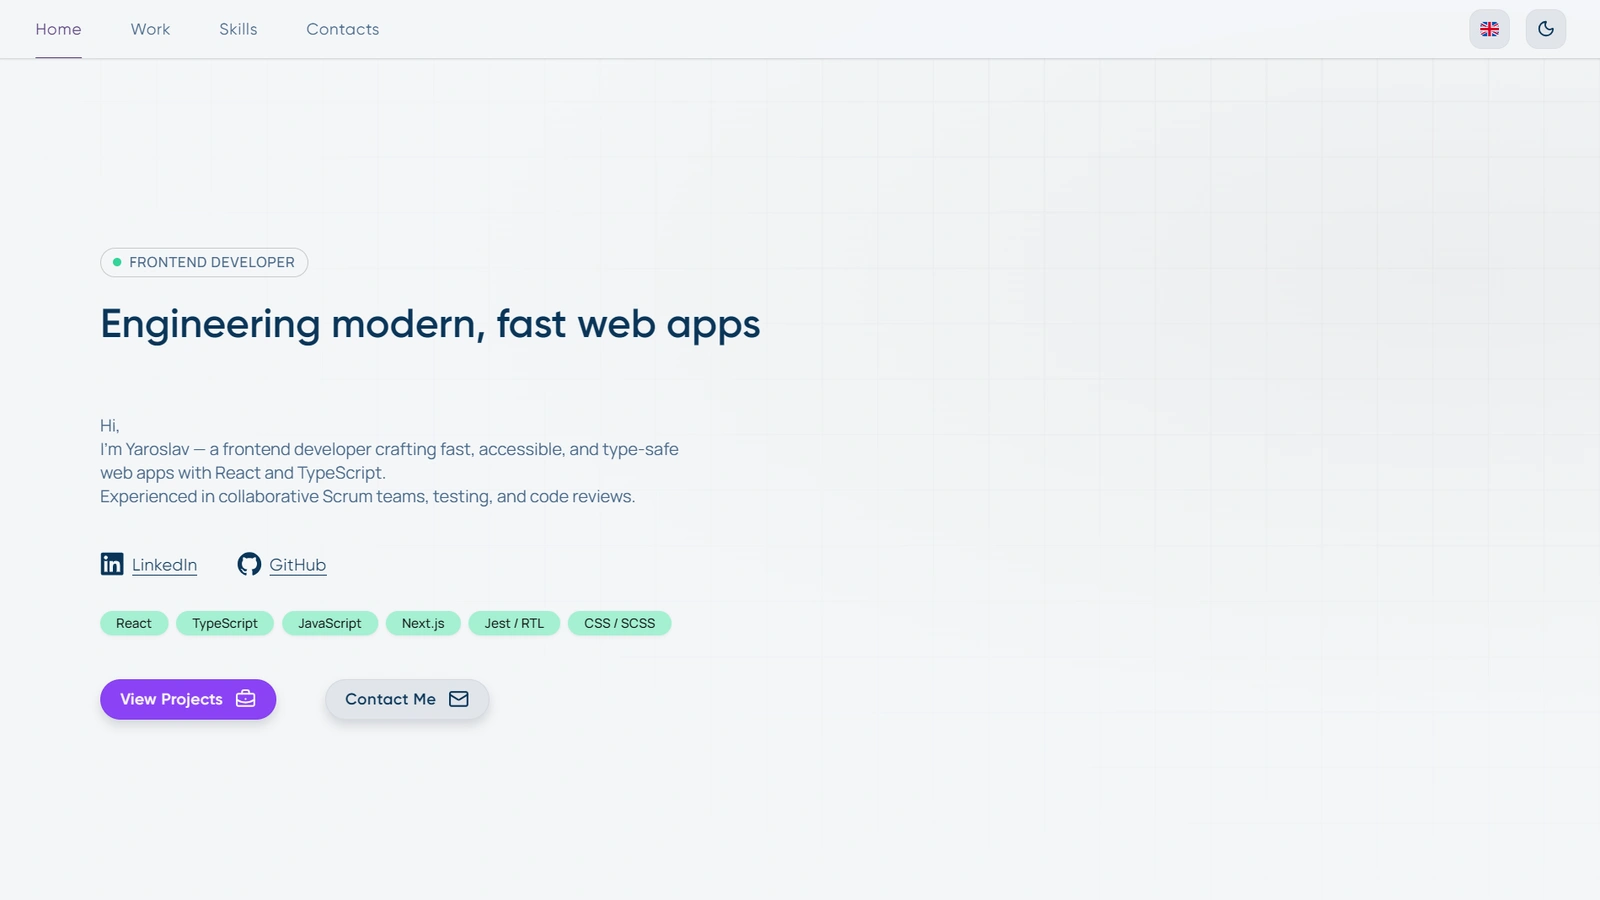
Task: Click the FRONTEND DEVELOPER badge
Action: pos(204,262)
